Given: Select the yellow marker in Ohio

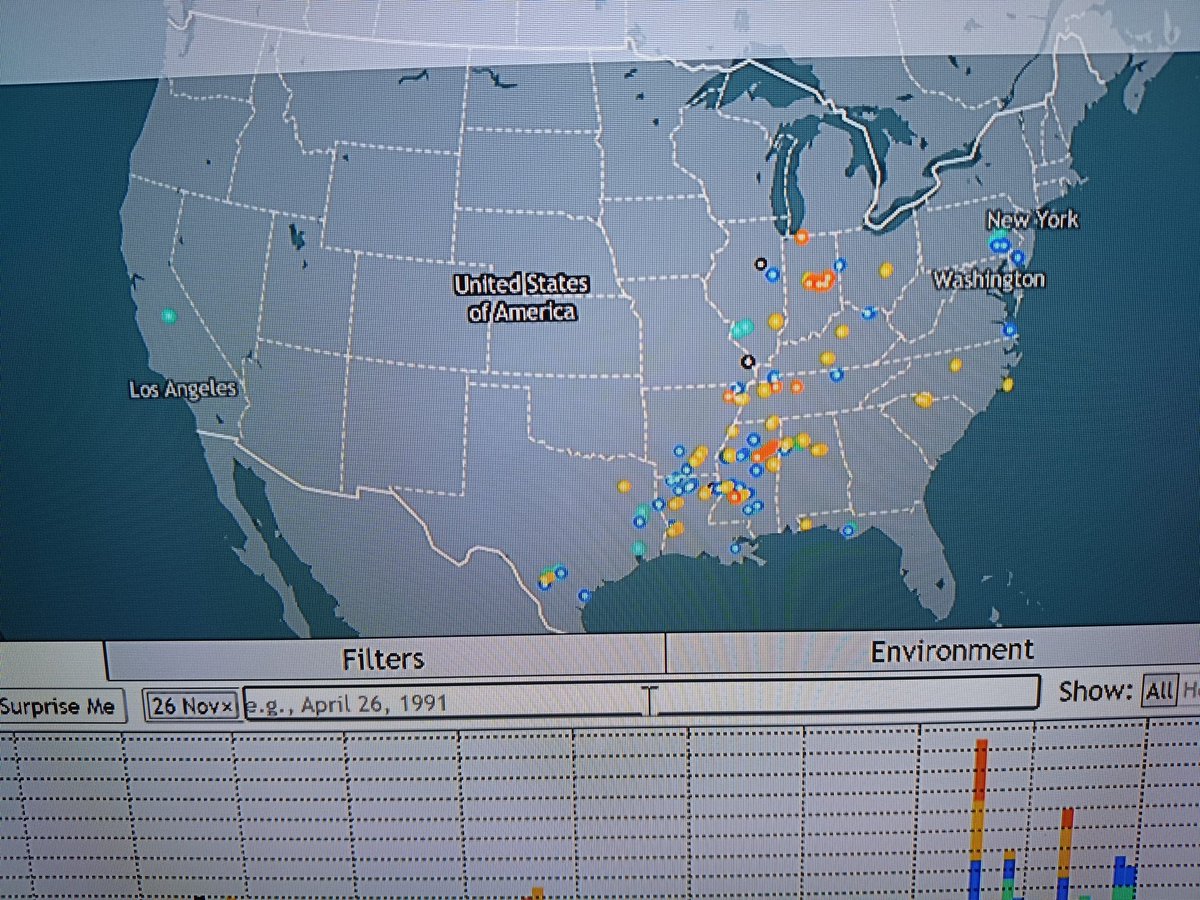Looking at the screenshot, I should click(x=885, y=270).
